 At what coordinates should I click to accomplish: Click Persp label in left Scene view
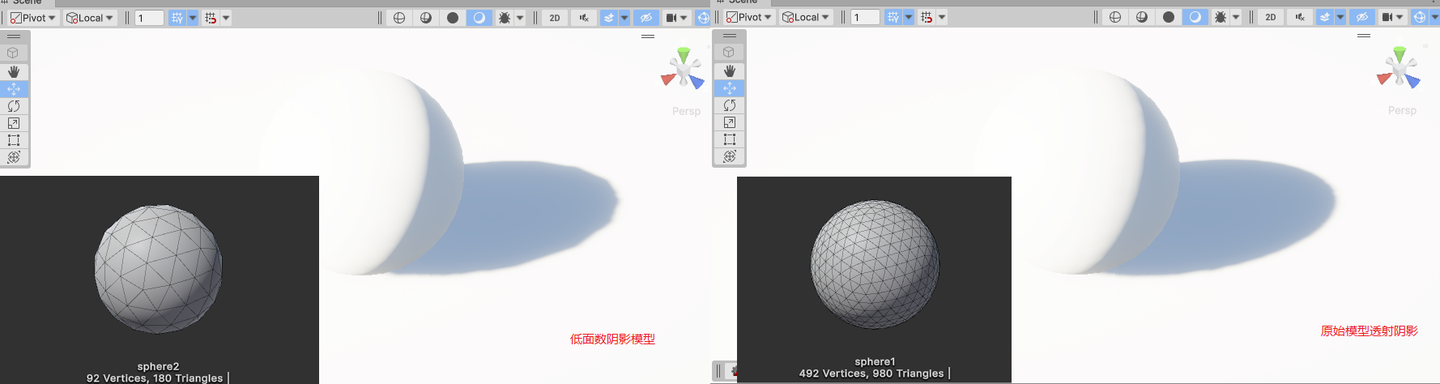[x=687, y=111]
